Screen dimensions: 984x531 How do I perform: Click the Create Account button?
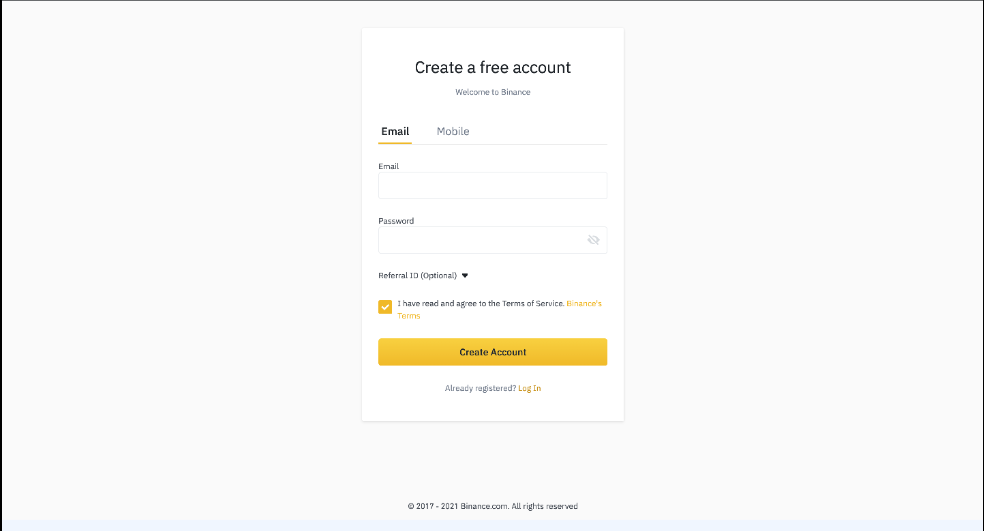pos(493,352)
